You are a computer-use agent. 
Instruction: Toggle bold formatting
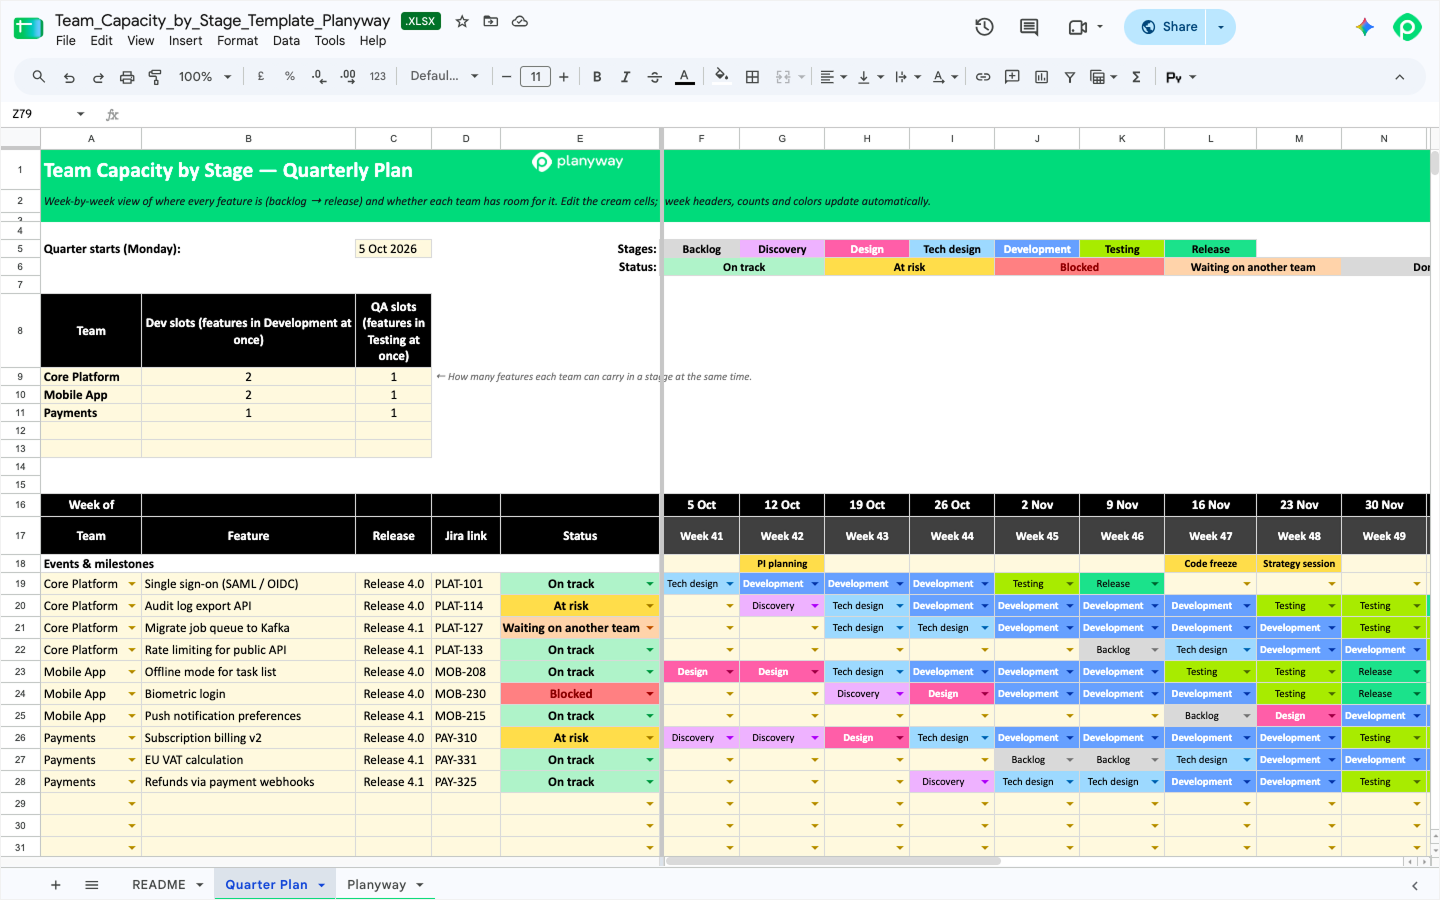point(597,77)
